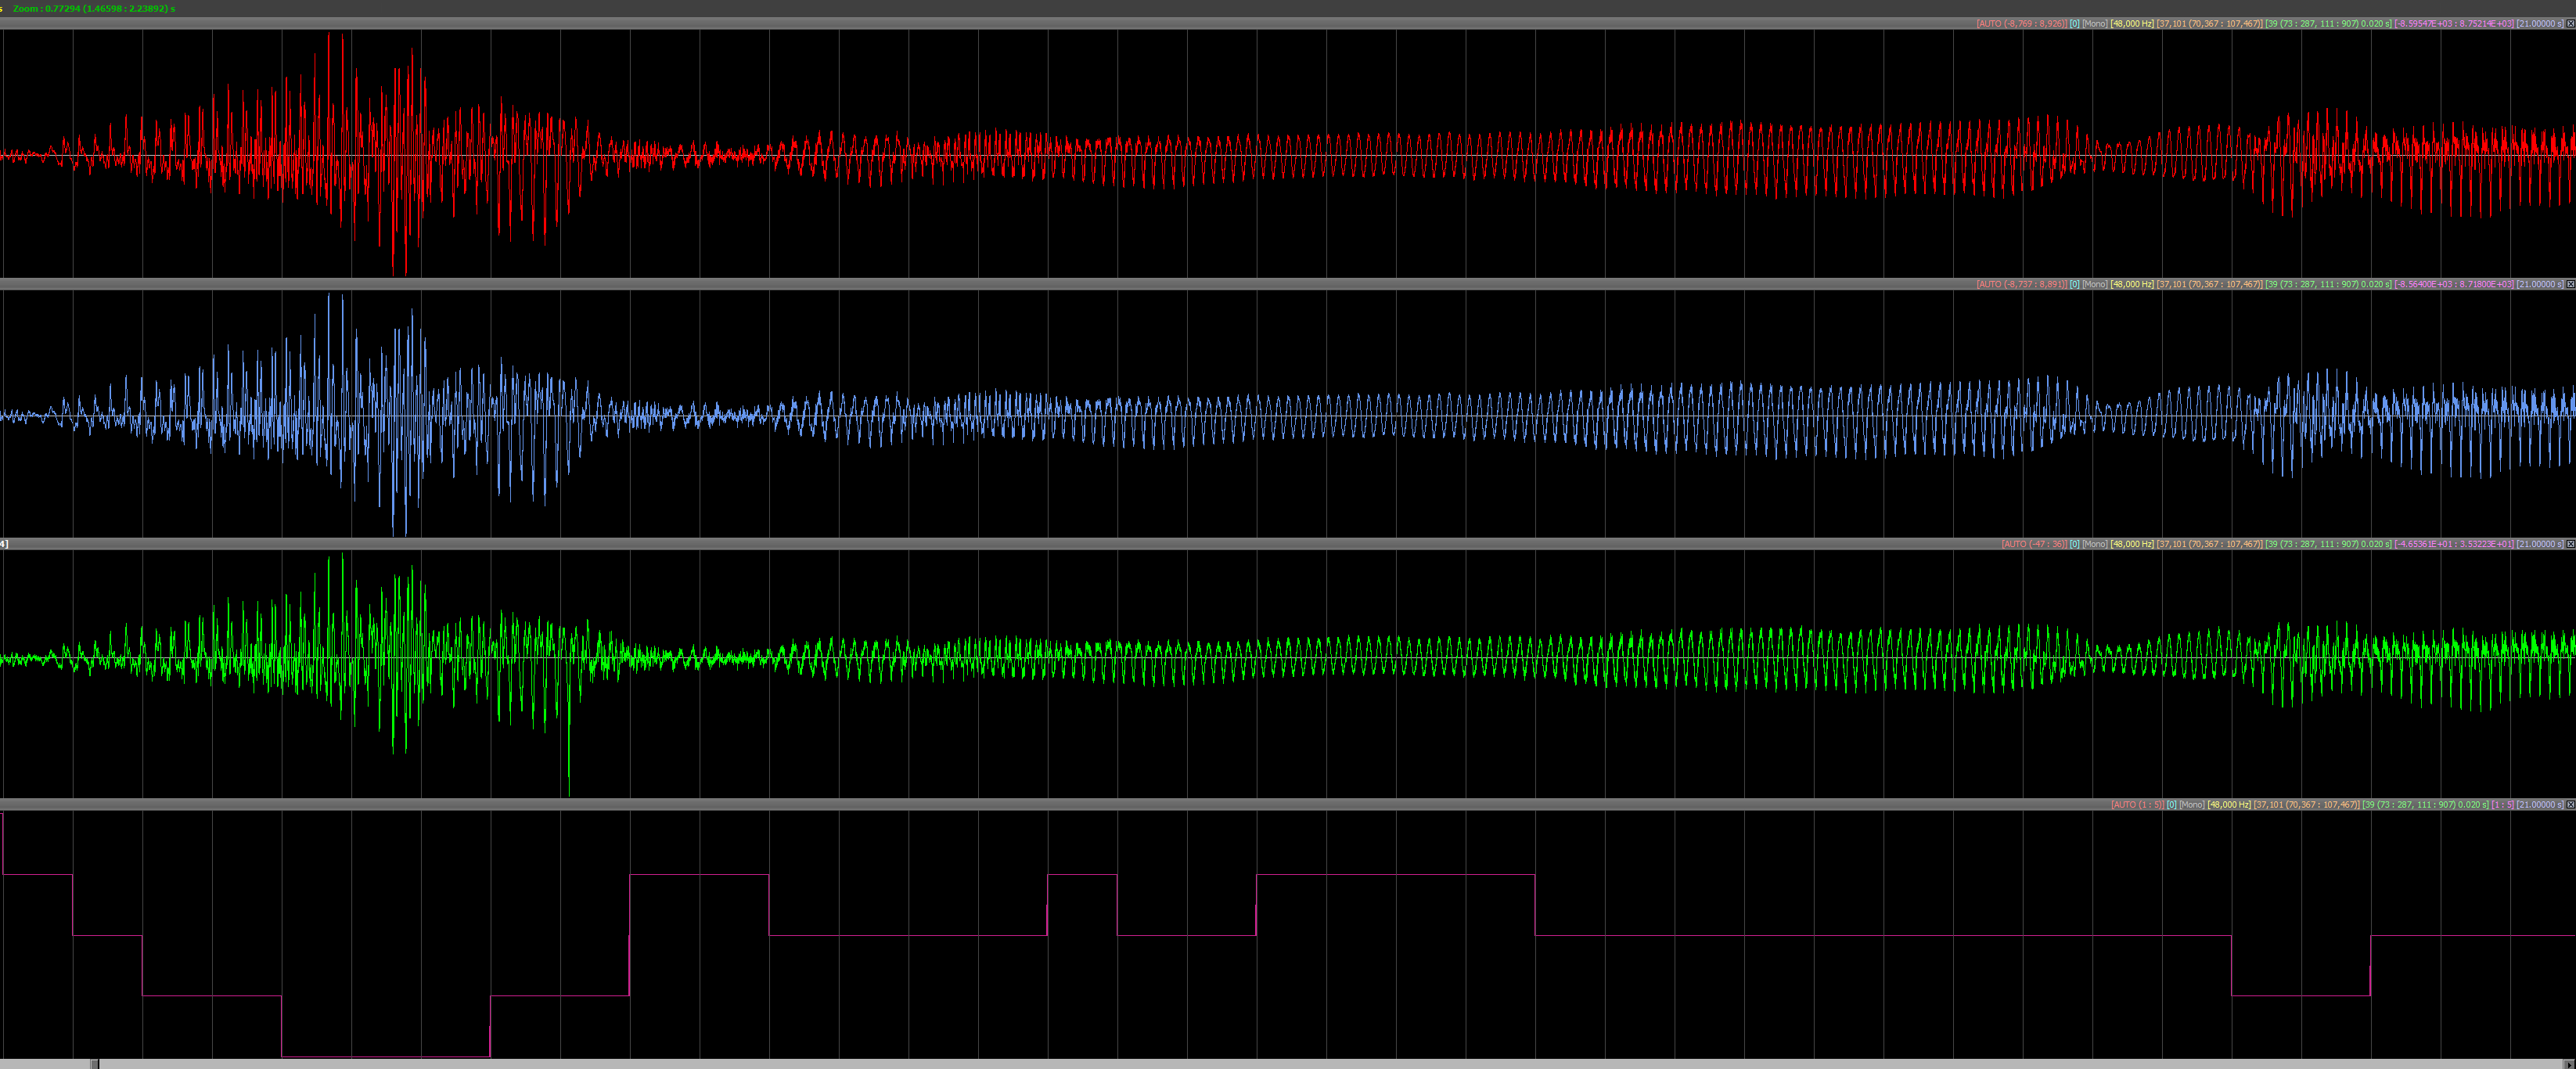2576x1069 pixels.
Task: Close the magenta step-signal track
Action: coord(2570,804)
